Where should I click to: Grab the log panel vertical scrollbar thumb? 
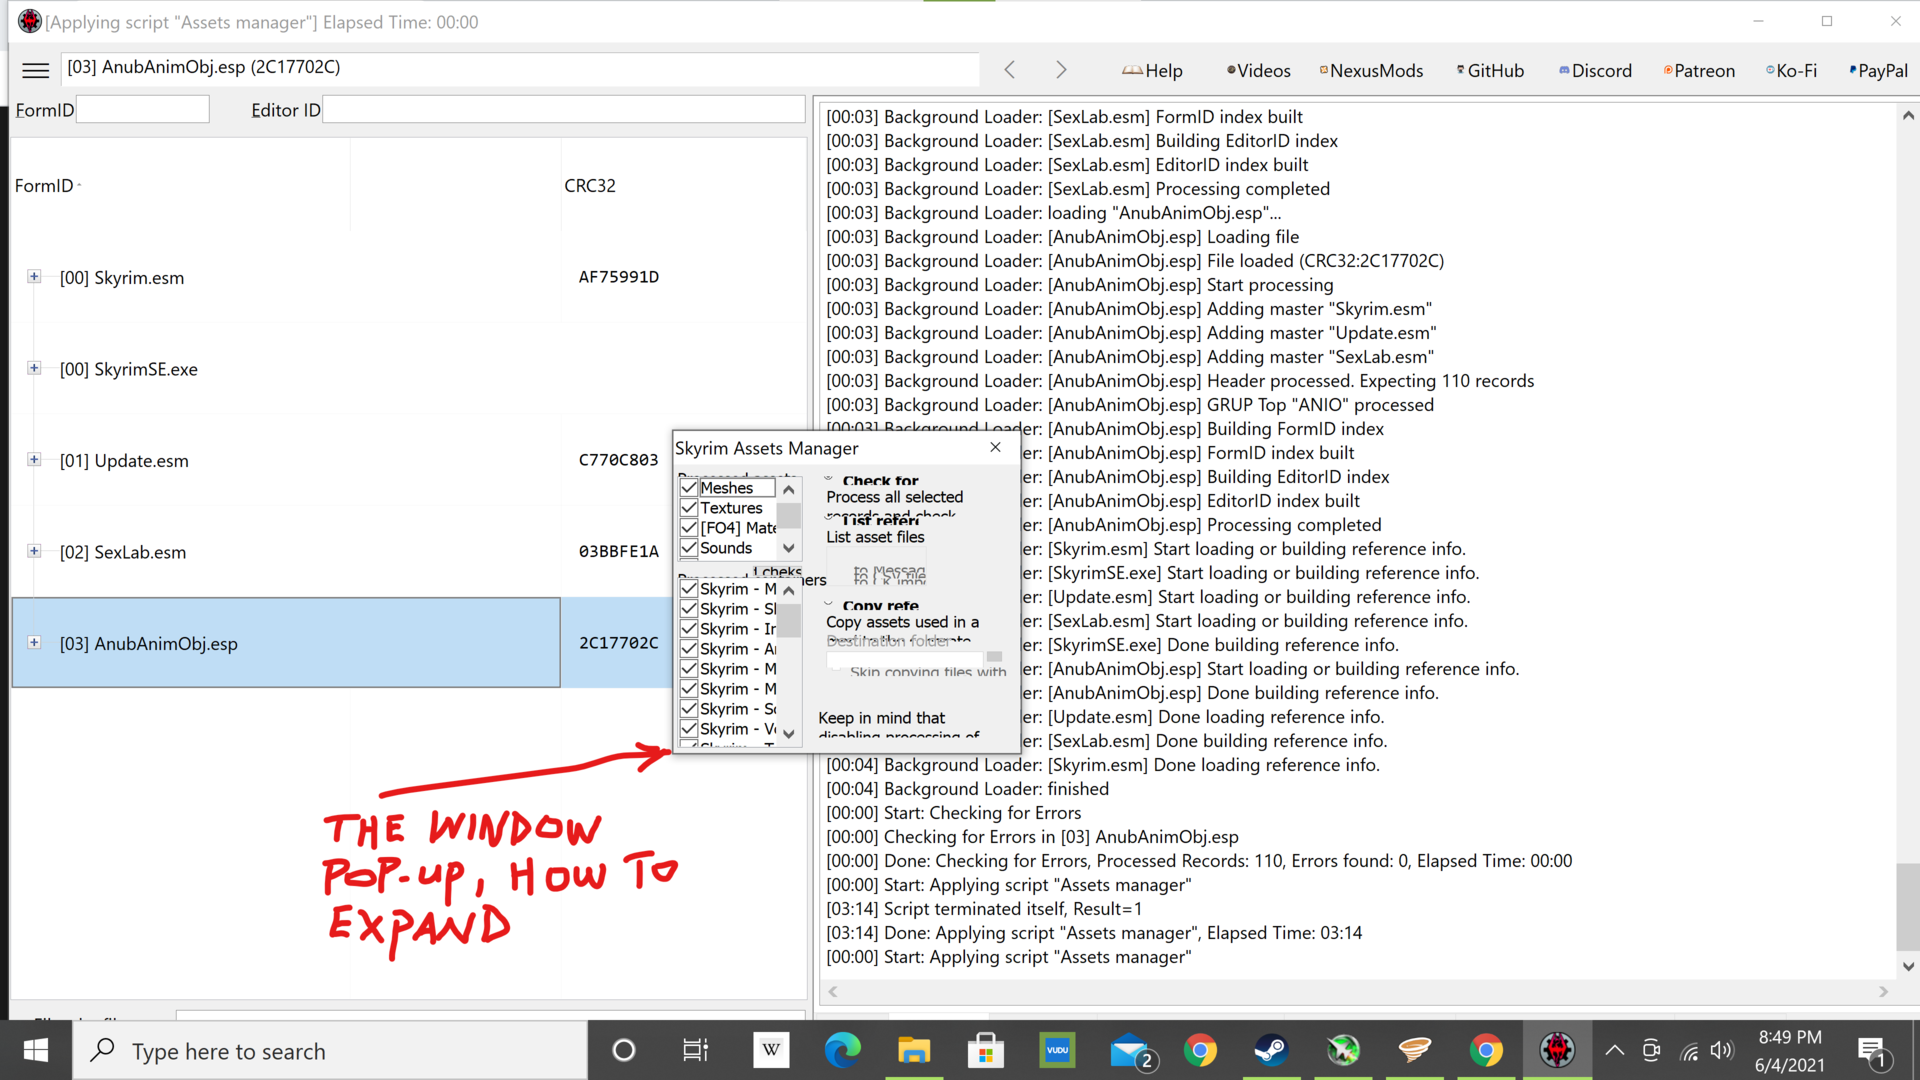(x=1908, y=905)
